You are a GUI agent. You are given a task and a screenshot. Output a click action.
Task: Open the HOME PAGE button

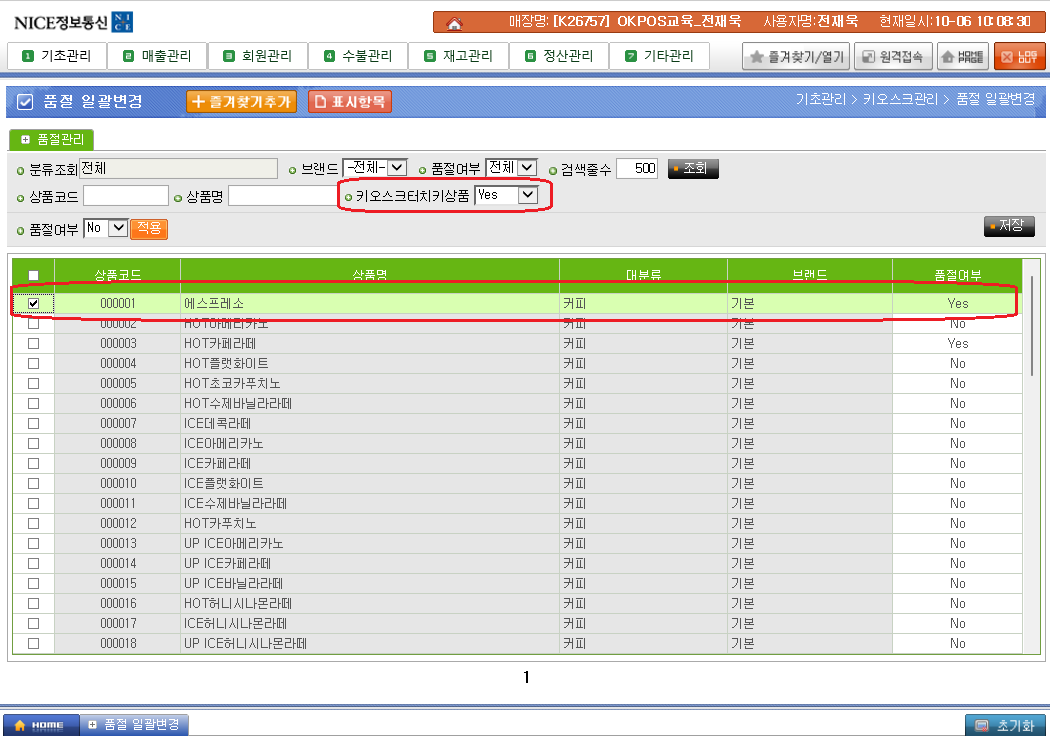(962, 57)
